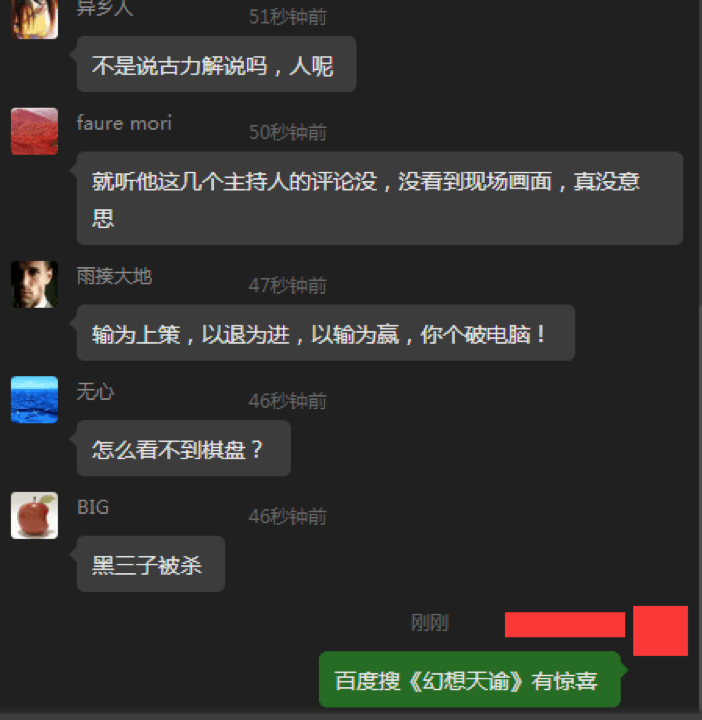The width and height of the screenshot is (702, 720).
Task: Click the 刚刚 timestamp on own message
Action: coord(429,623)
